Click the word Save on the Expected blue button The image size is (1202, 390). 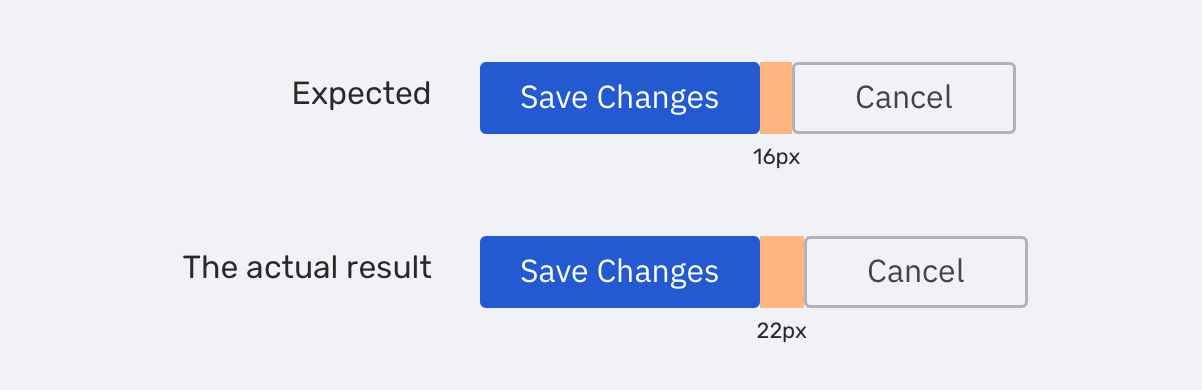[554, 98]
